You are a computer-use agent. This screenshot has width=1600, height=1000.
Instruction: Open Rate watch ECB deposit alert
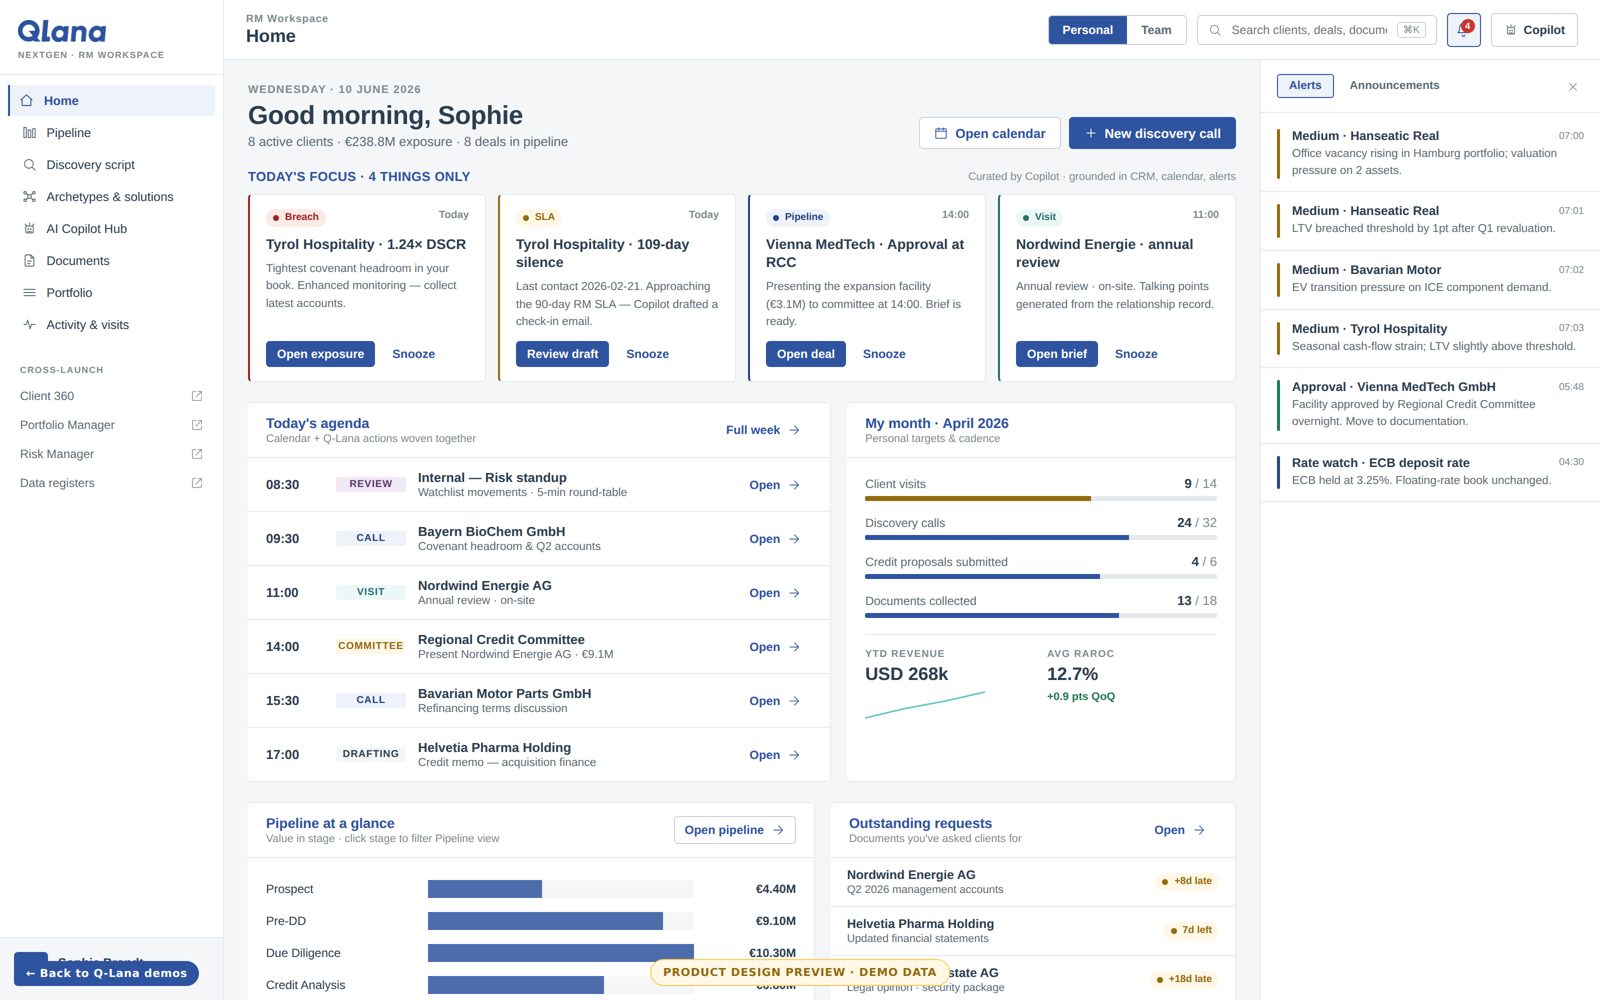1430,472
